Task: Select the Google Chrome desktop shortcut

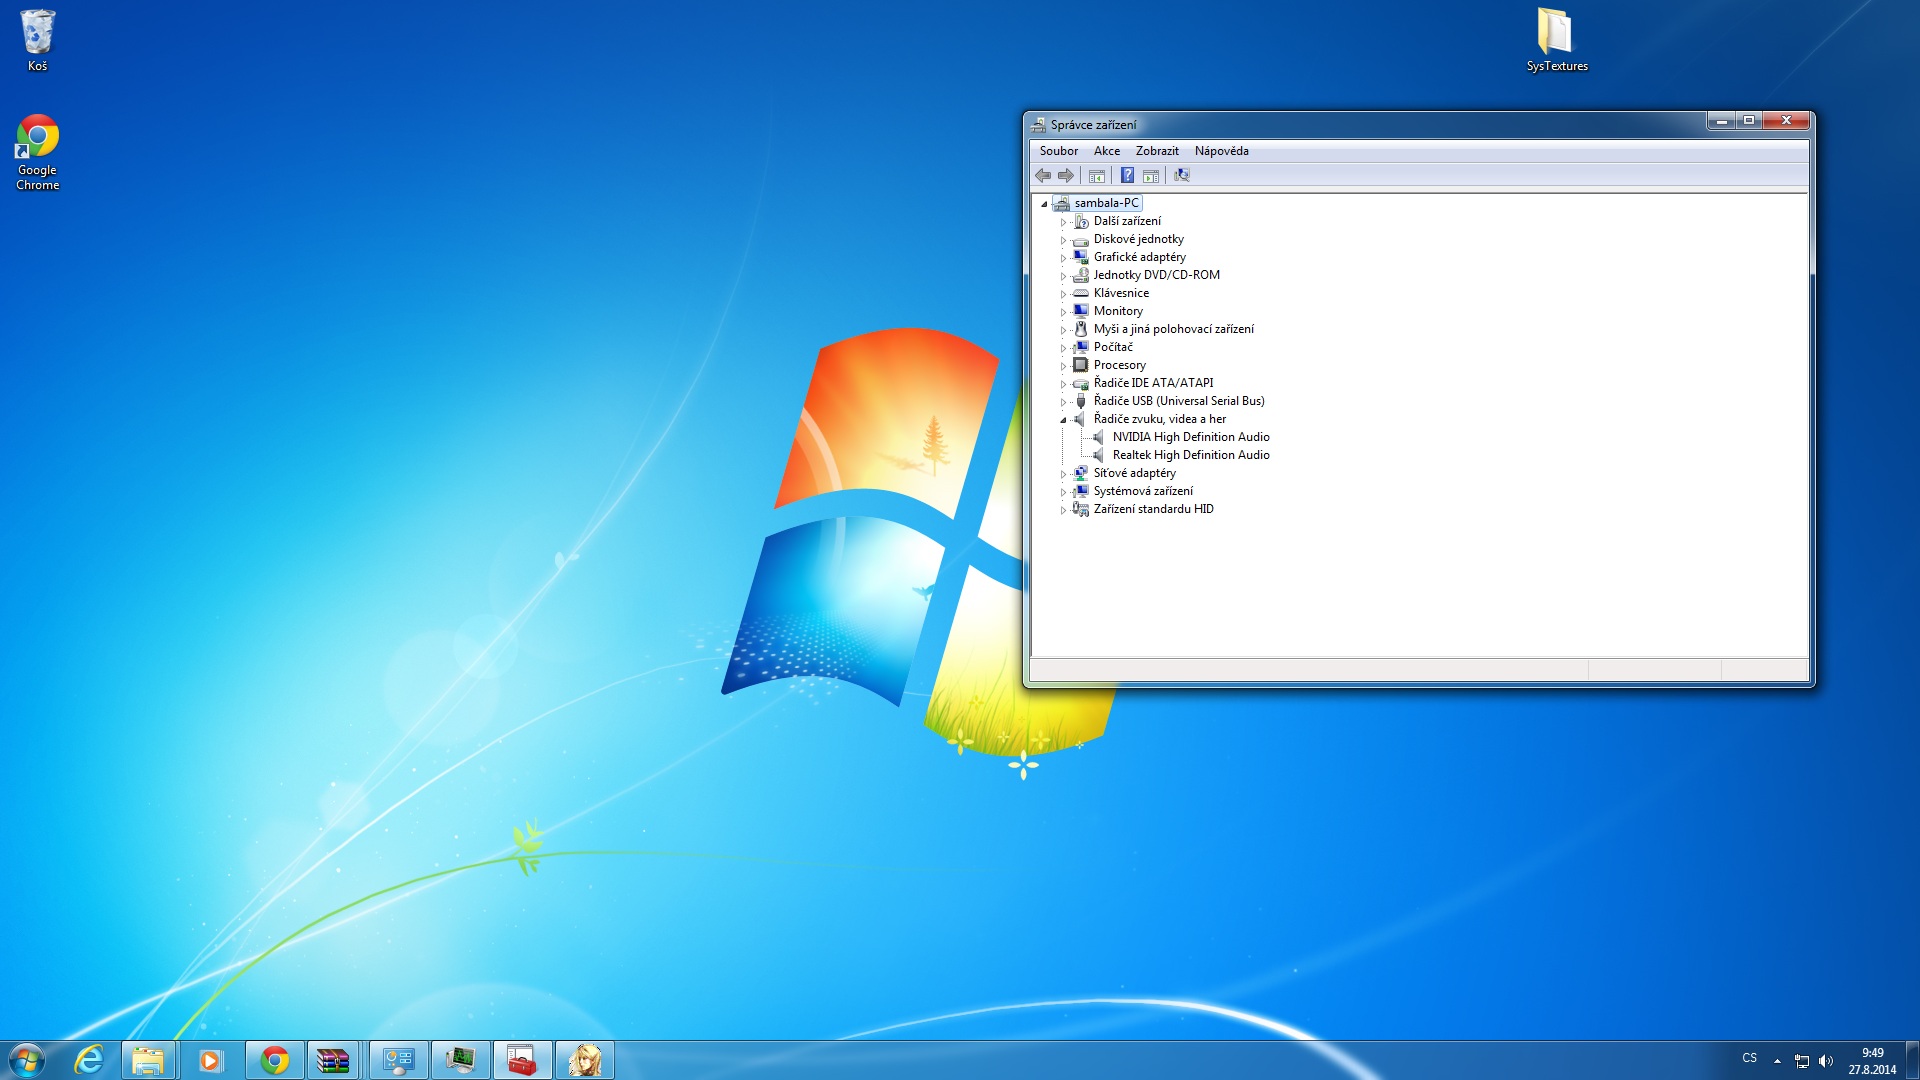Action: tap(38, 152)
